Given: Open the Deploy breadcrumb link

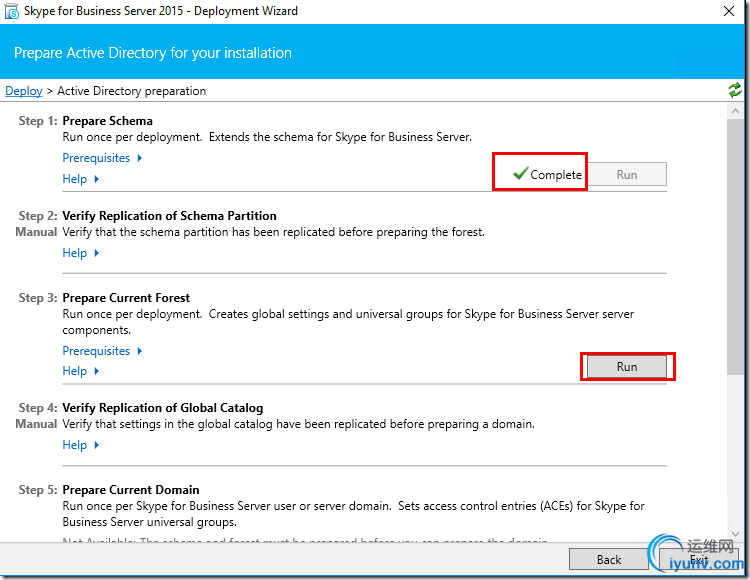Looking at the screenshot, I should click(23, 91).
